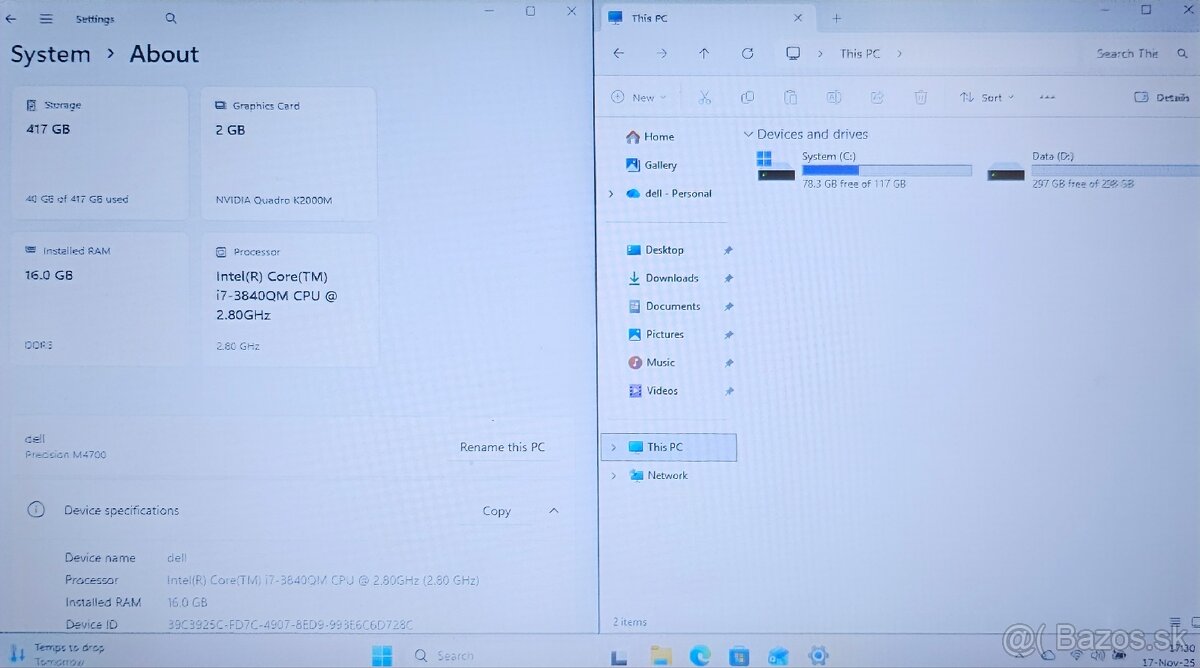Click the Rename this PC button
Screen dimensions: 1200x668
[x=502, y=447]
